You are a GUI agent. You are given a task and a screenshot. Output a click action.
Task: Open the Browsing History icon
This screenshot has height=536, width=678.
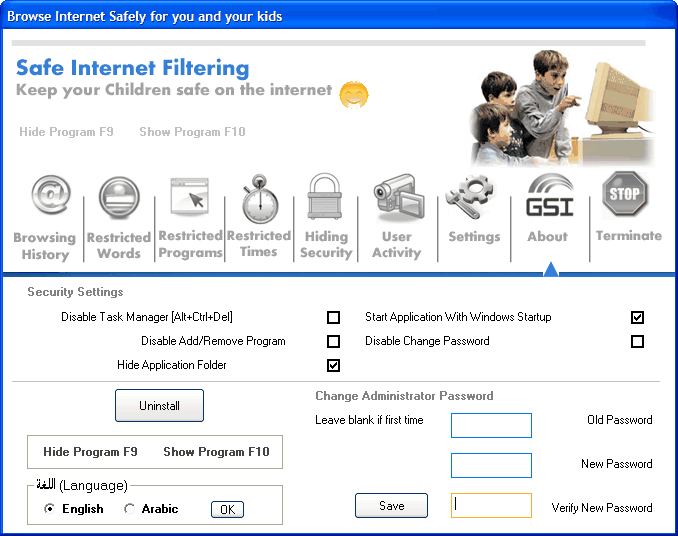[51, 195]
